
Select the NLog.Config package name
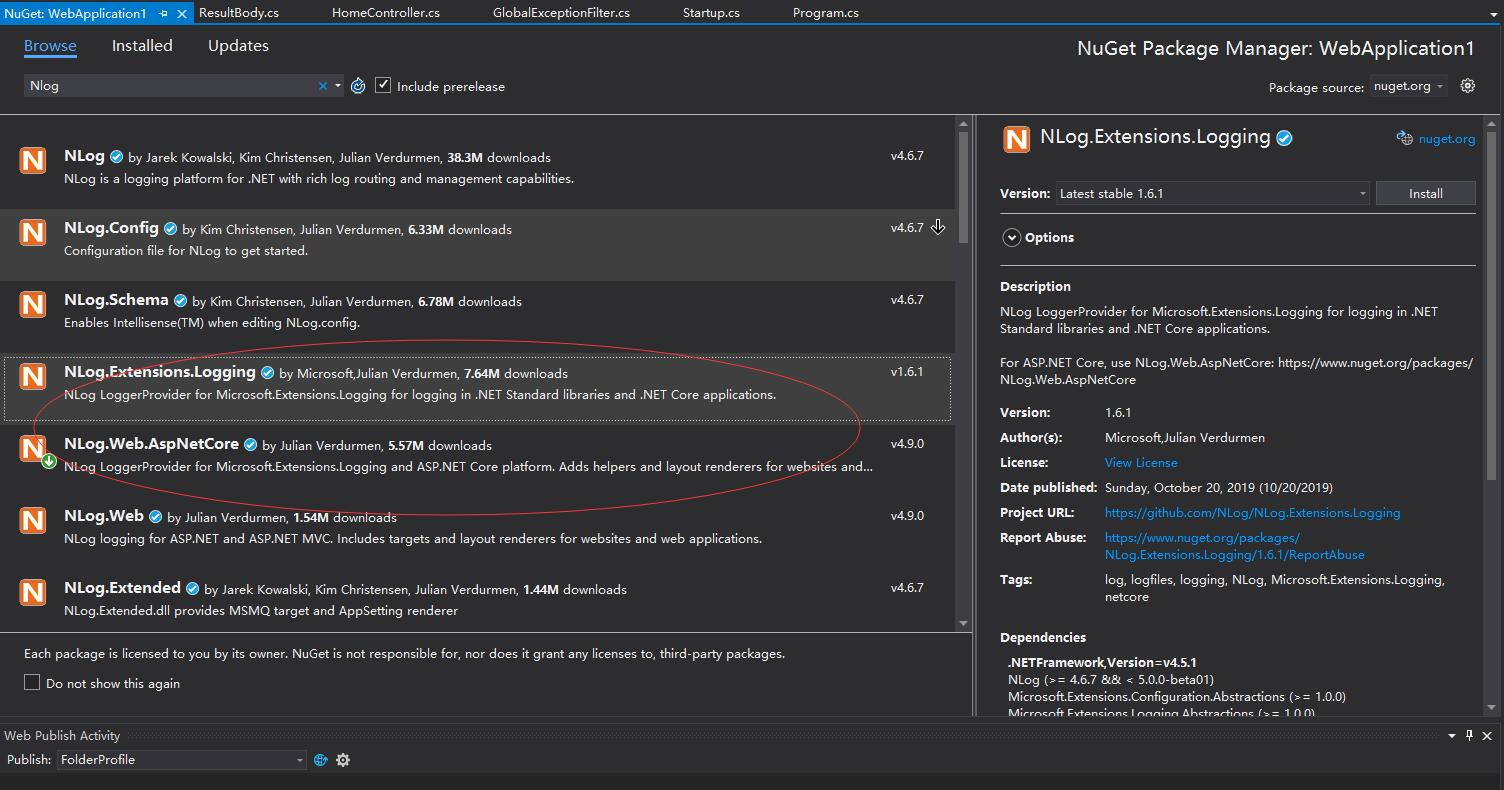pyautogui.click(x=111, y=228)
